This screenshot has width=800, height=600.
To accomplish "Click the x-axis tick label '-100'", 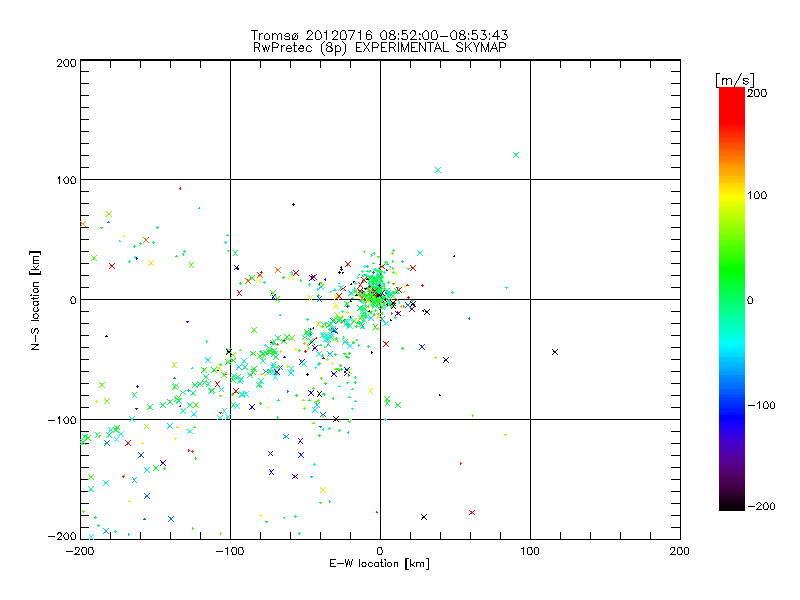I will click(230, 551).
